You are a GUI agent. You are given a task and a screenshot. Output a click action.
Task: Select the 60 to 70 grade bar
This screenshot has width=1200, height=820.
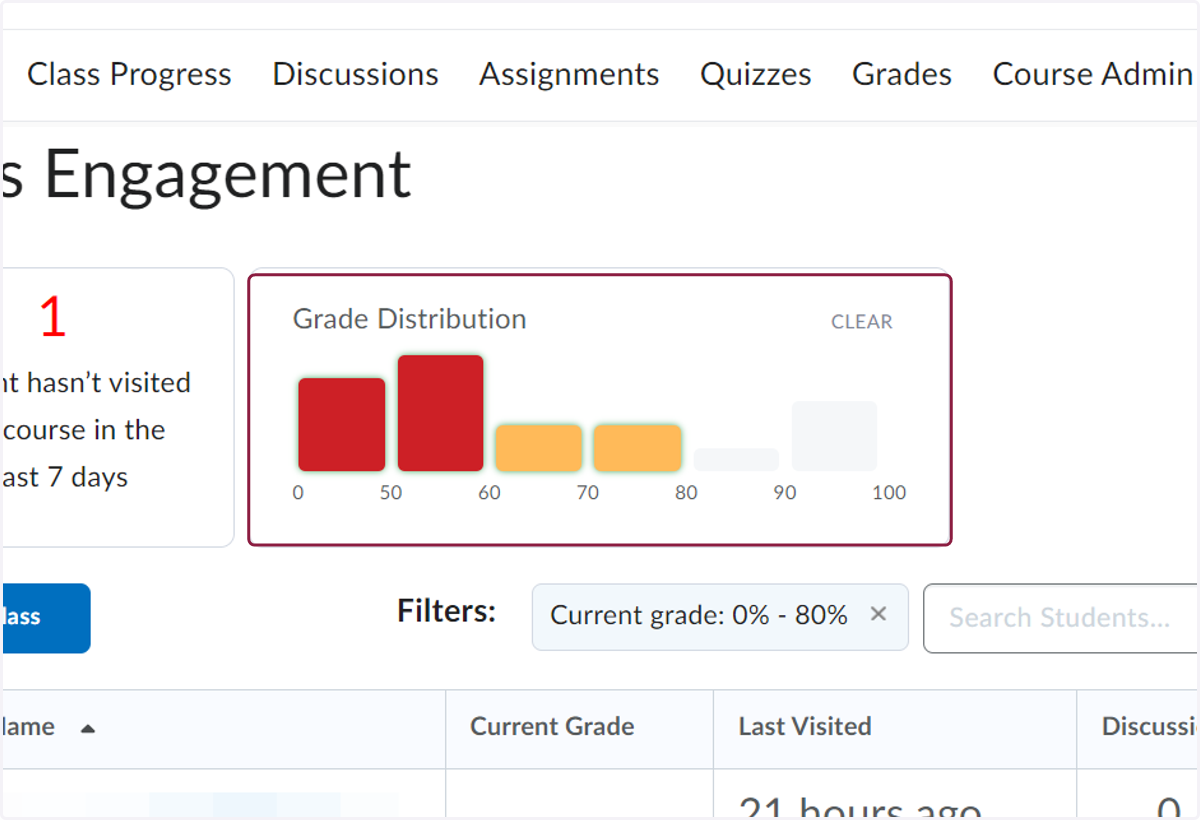pyautogui.click(x=539, y=448)
